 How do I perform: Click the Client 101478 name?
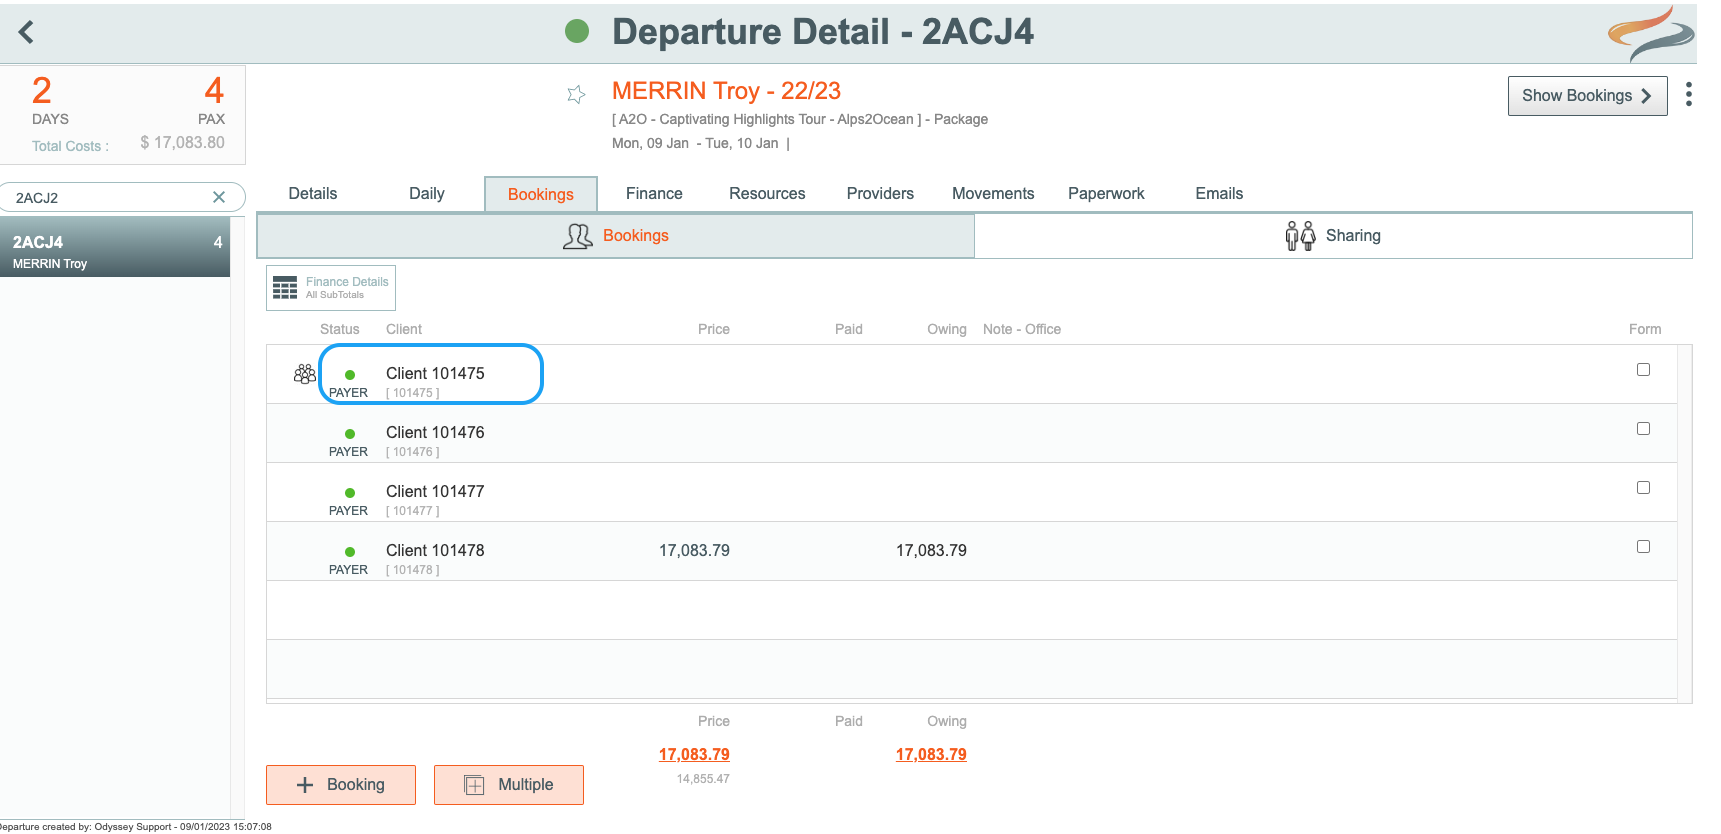[435, 551]
